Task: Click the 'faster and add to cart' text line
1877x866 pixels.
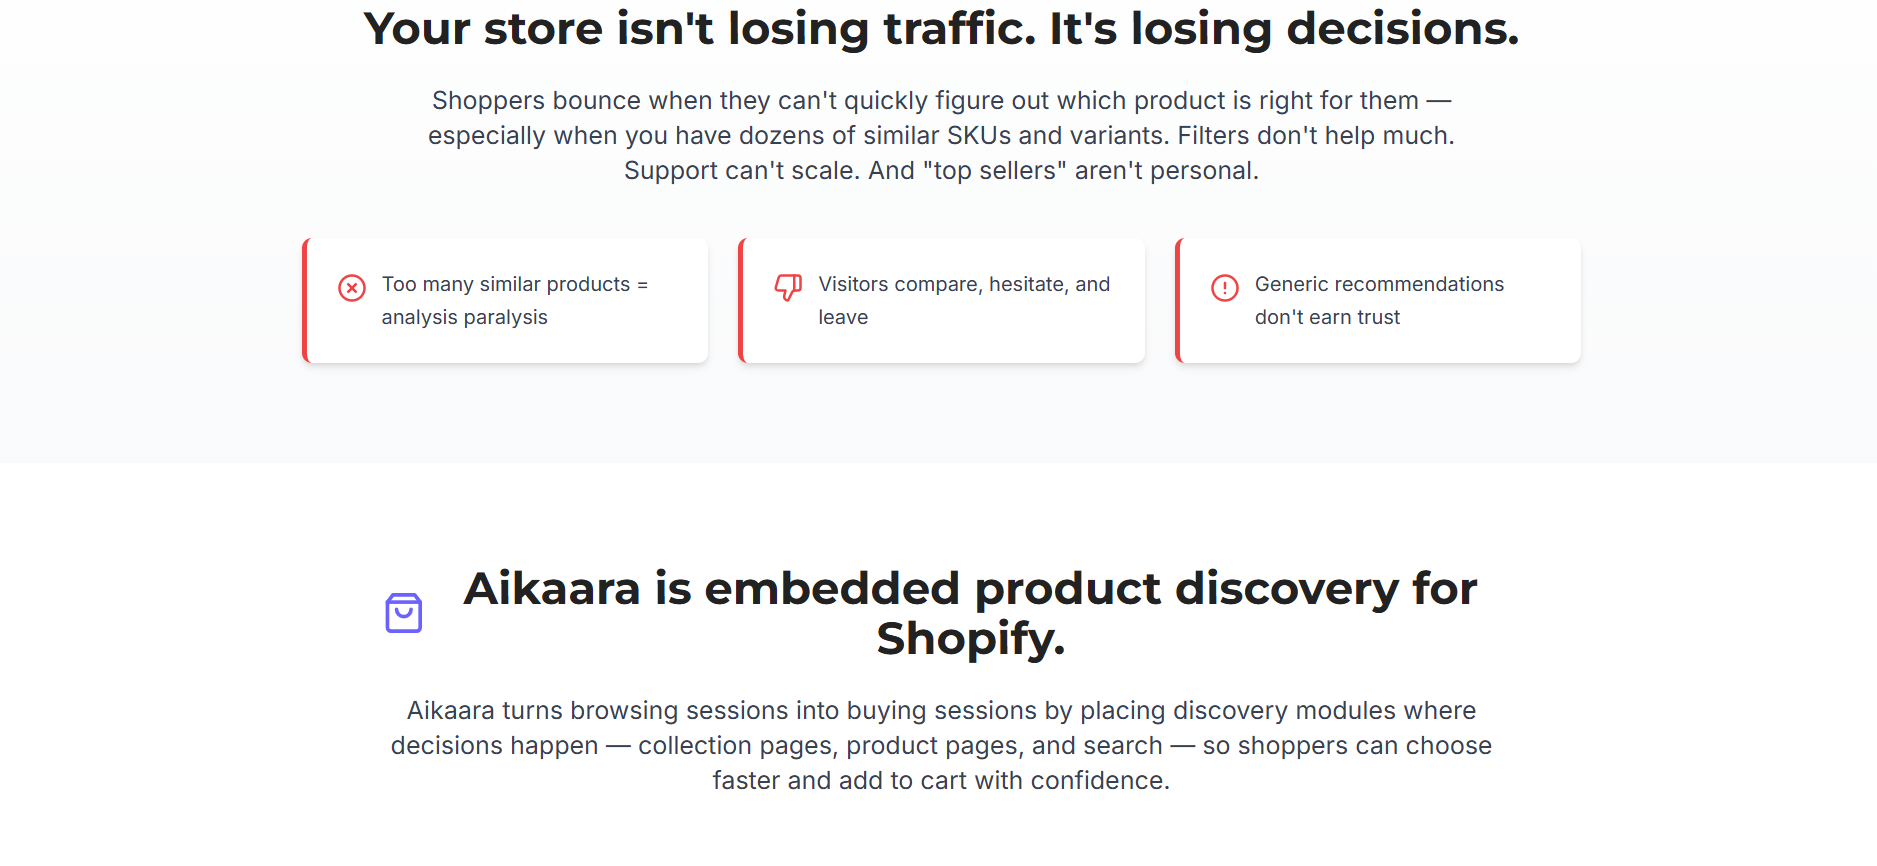Action: pyautogui.click(x=940, y=781)
